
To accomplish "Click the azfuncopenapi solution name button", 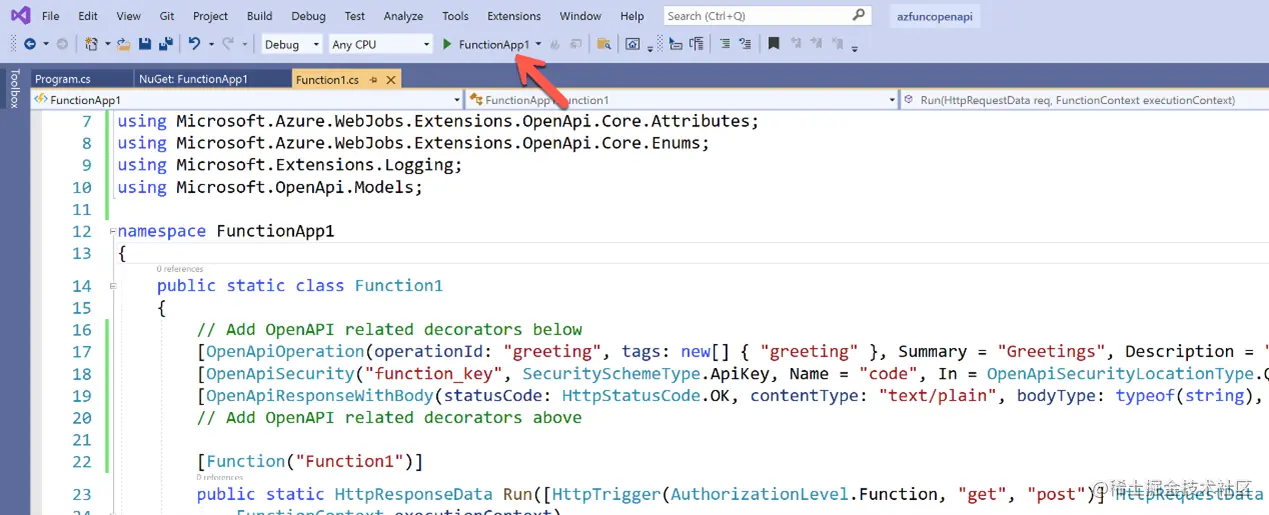I will pos(935,16).
